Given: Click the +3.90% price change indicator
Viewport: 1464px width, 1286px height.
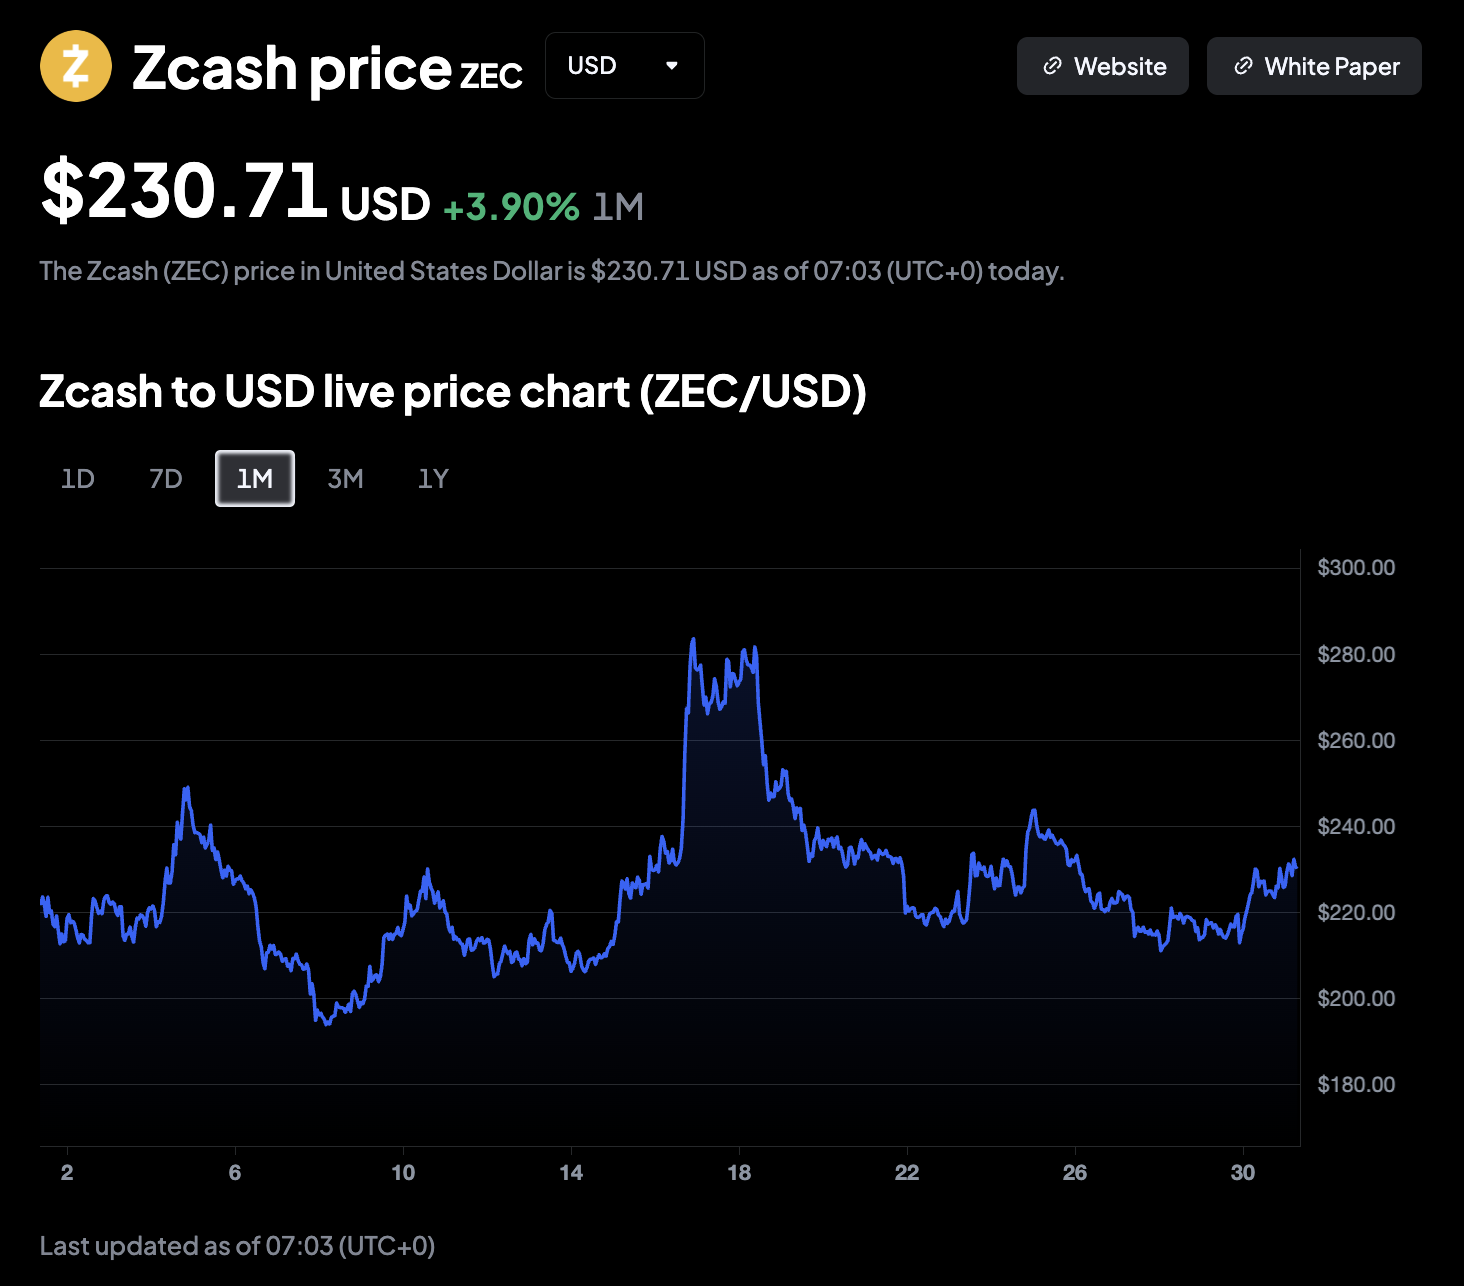Looking at the screenshot, I should (511, 207).
